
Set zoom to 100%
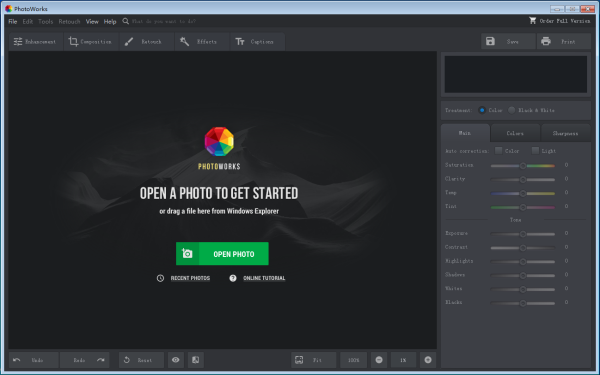354,360
